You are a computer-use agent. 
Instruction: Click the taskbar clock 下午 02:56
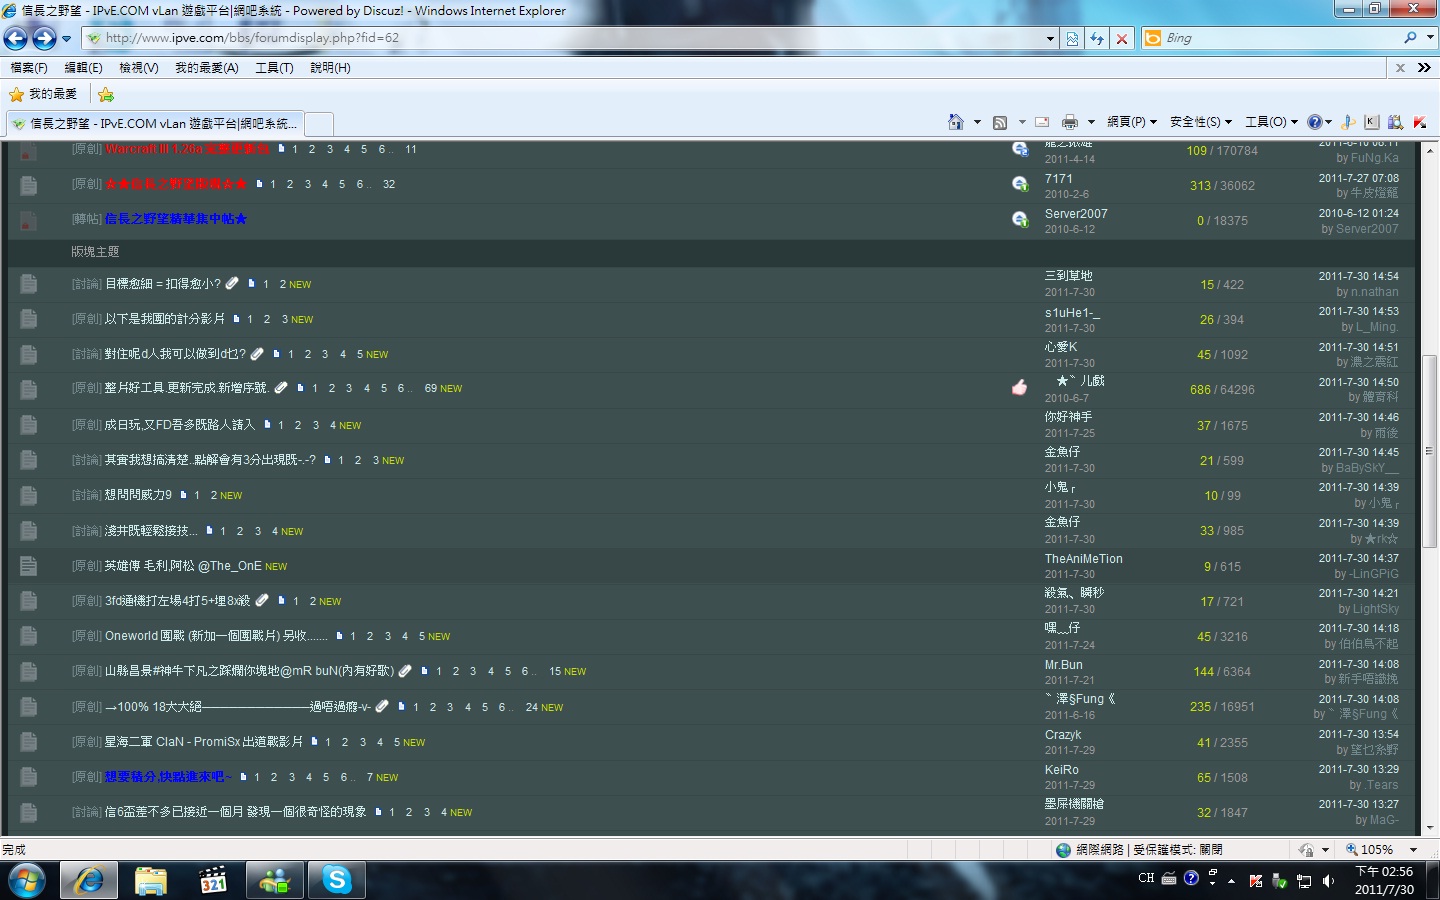1384,881
